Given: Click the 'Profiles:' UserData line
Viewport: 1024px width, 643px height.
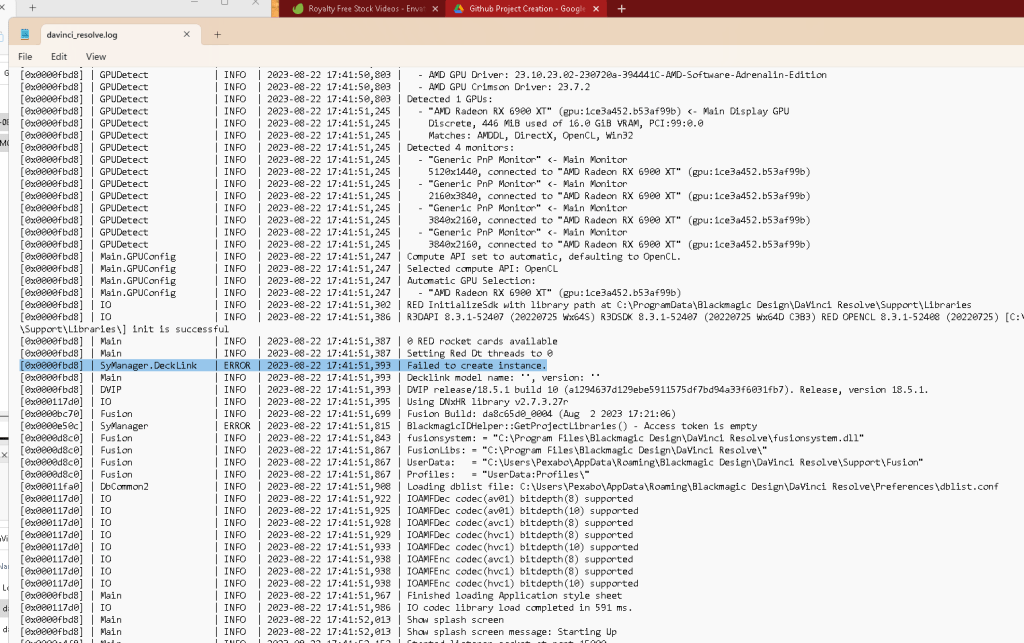Looking at the screenshot, I should [498, 475].
